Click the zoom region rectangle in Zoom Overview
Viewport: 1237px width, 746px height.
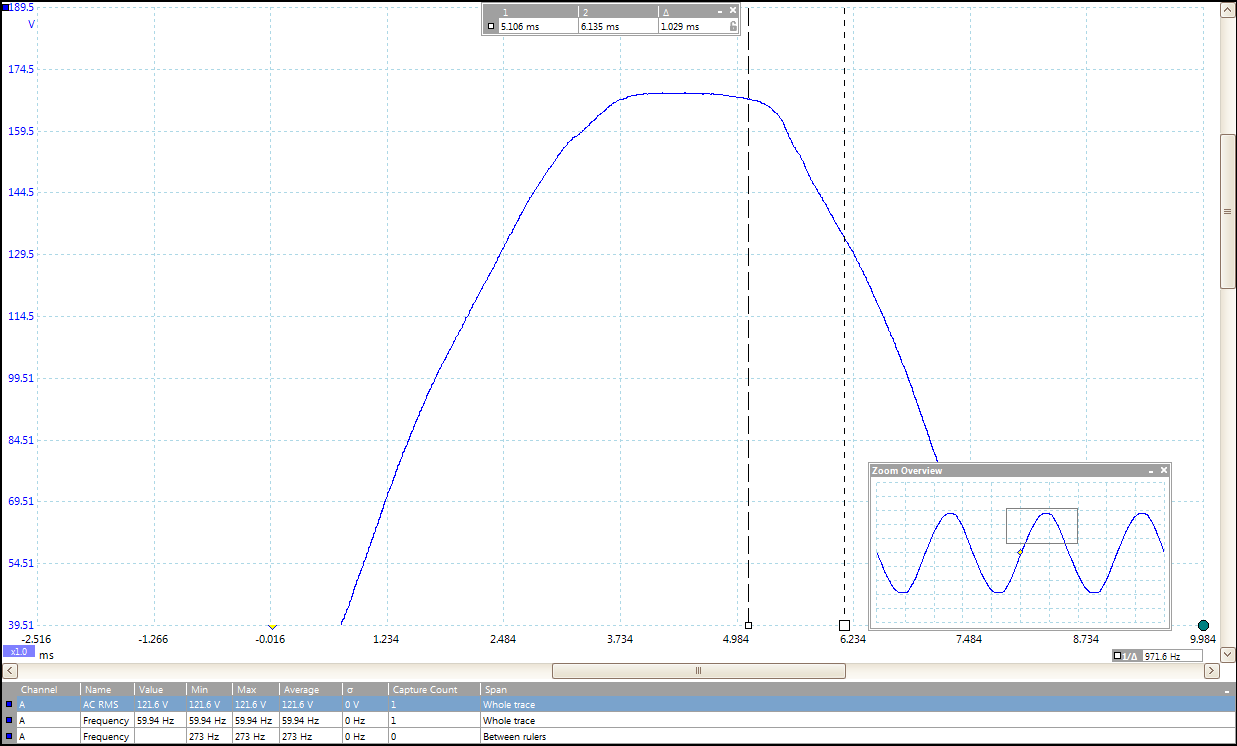1041,526
